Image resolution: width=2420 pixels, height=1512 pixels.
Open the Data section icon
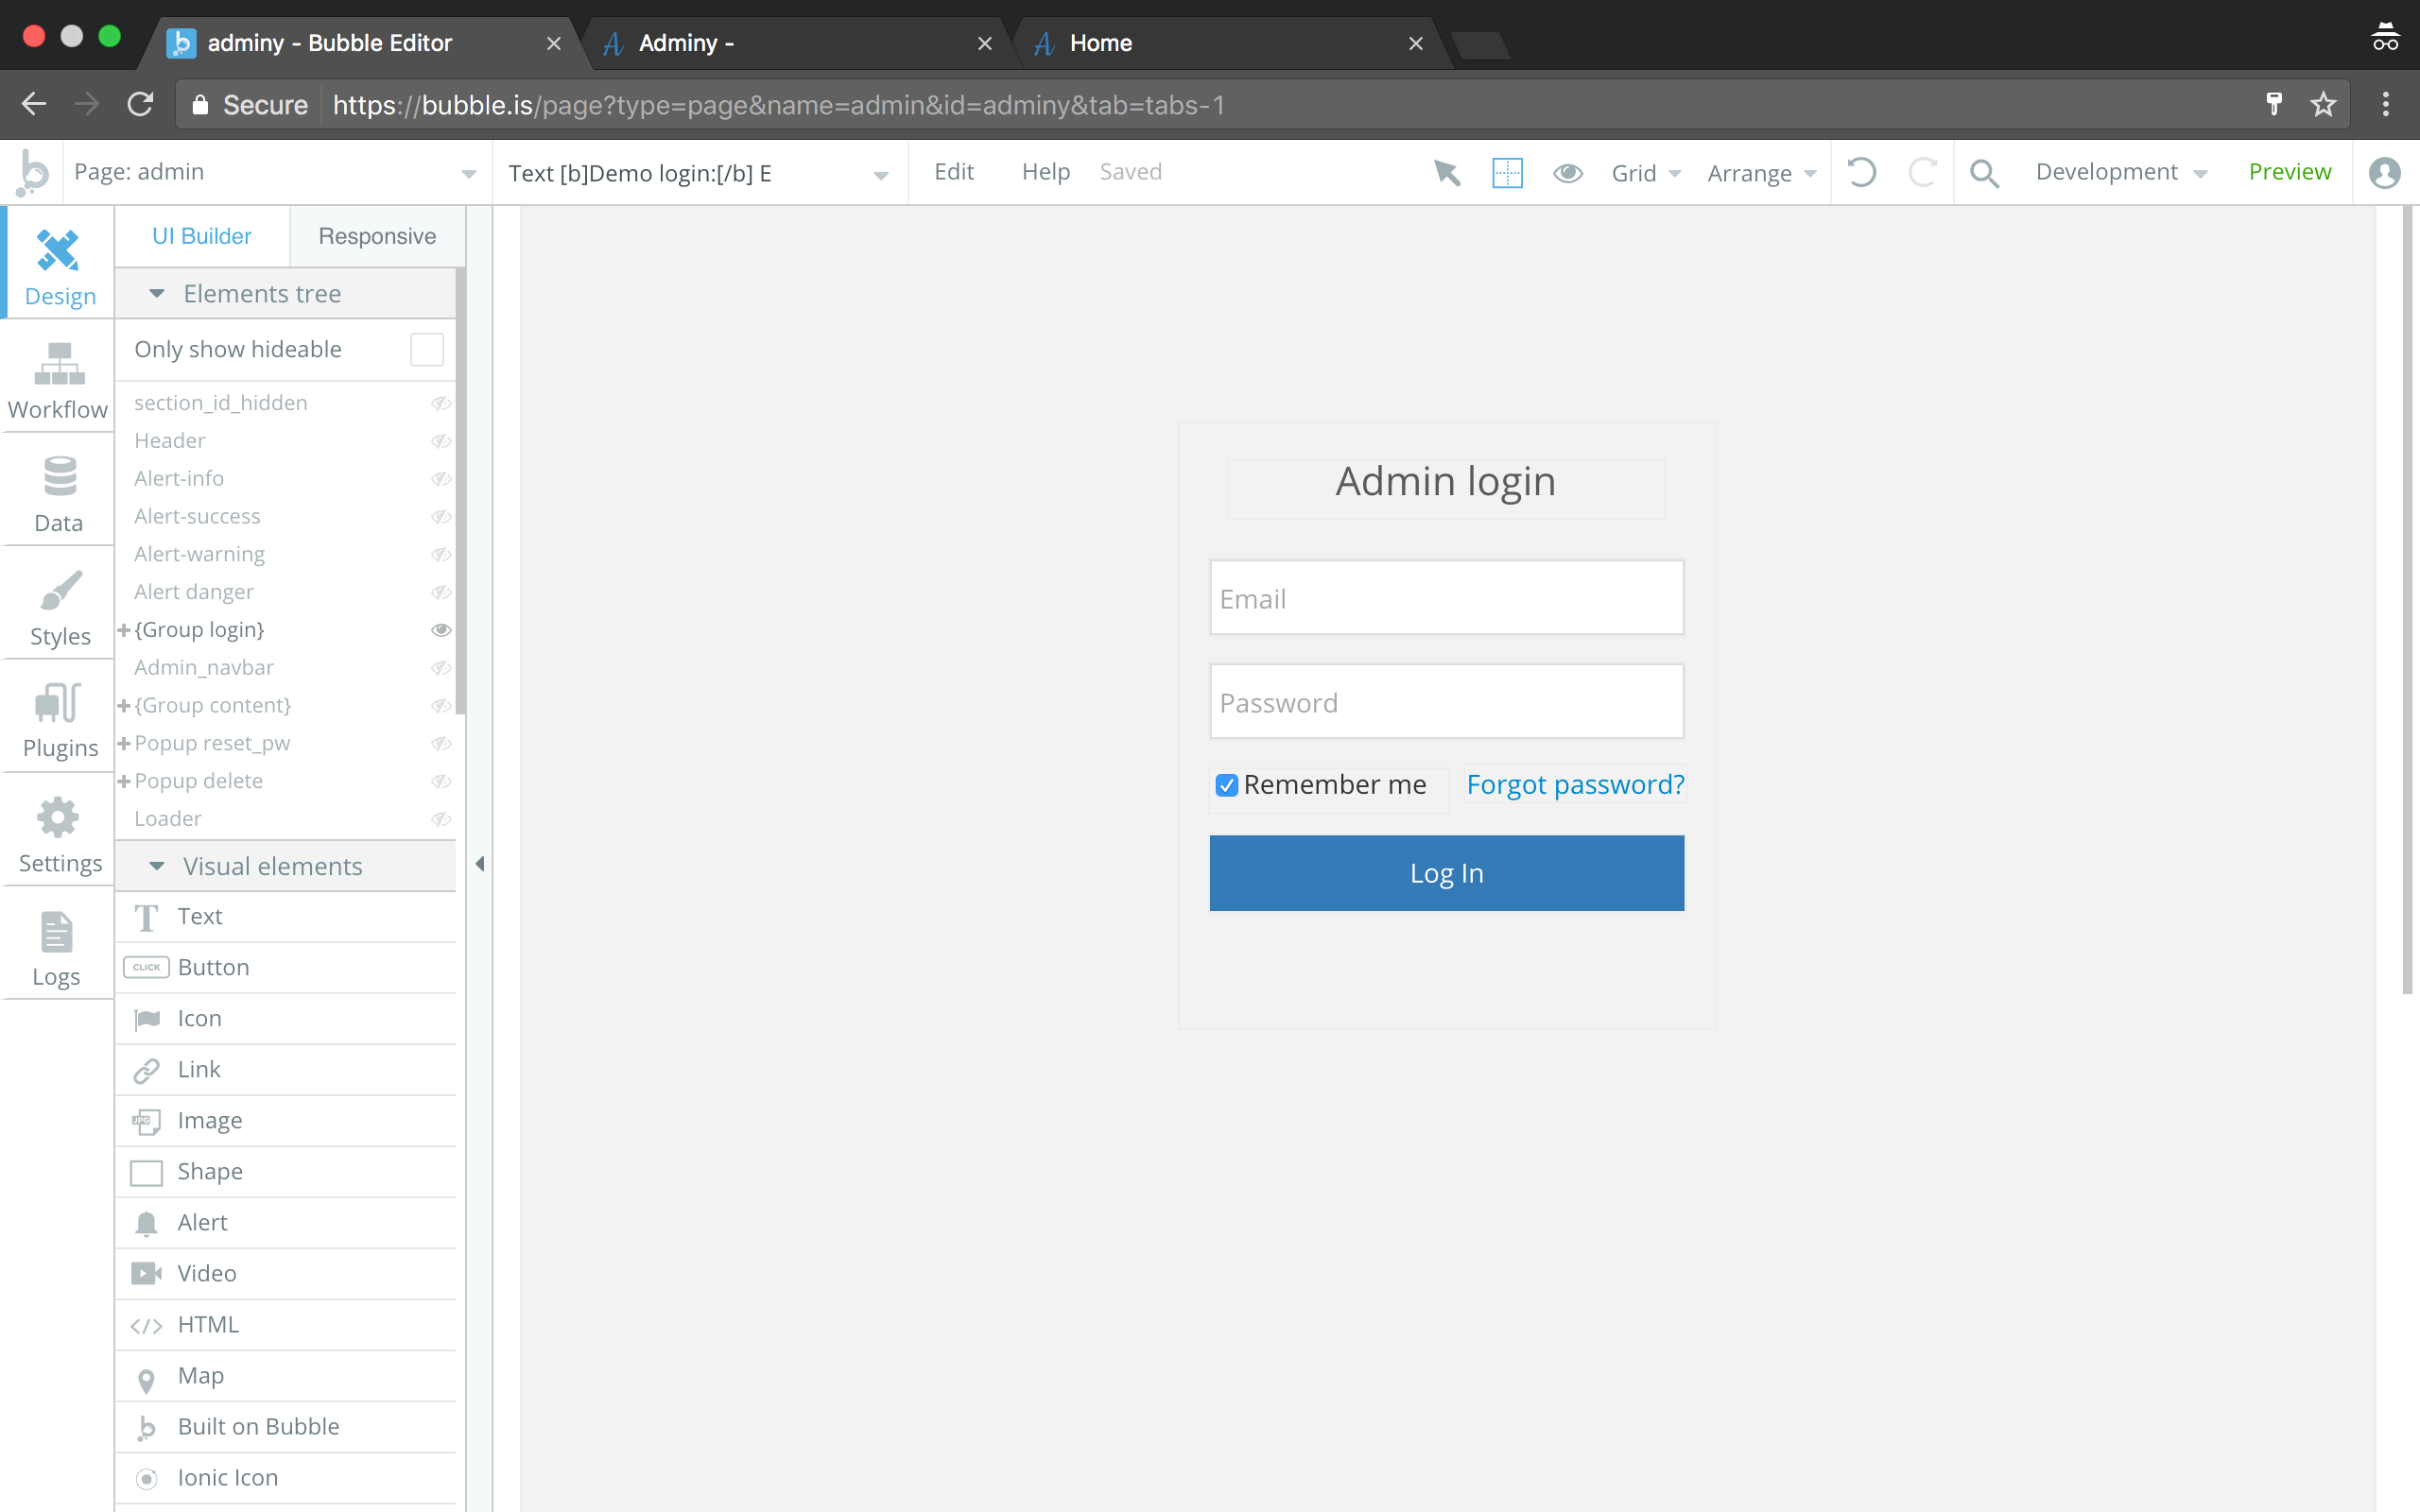(x=59, y=477)
